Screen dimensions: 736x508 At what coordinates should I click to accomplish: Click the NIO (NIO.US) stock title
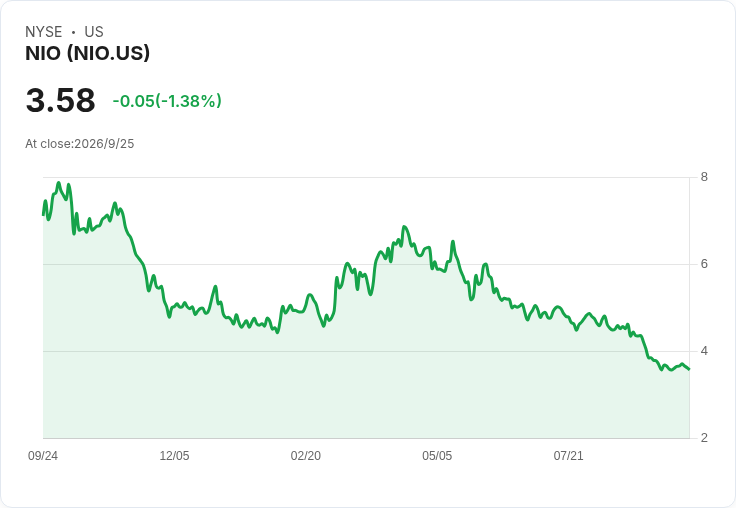click(x=87, y=53)
